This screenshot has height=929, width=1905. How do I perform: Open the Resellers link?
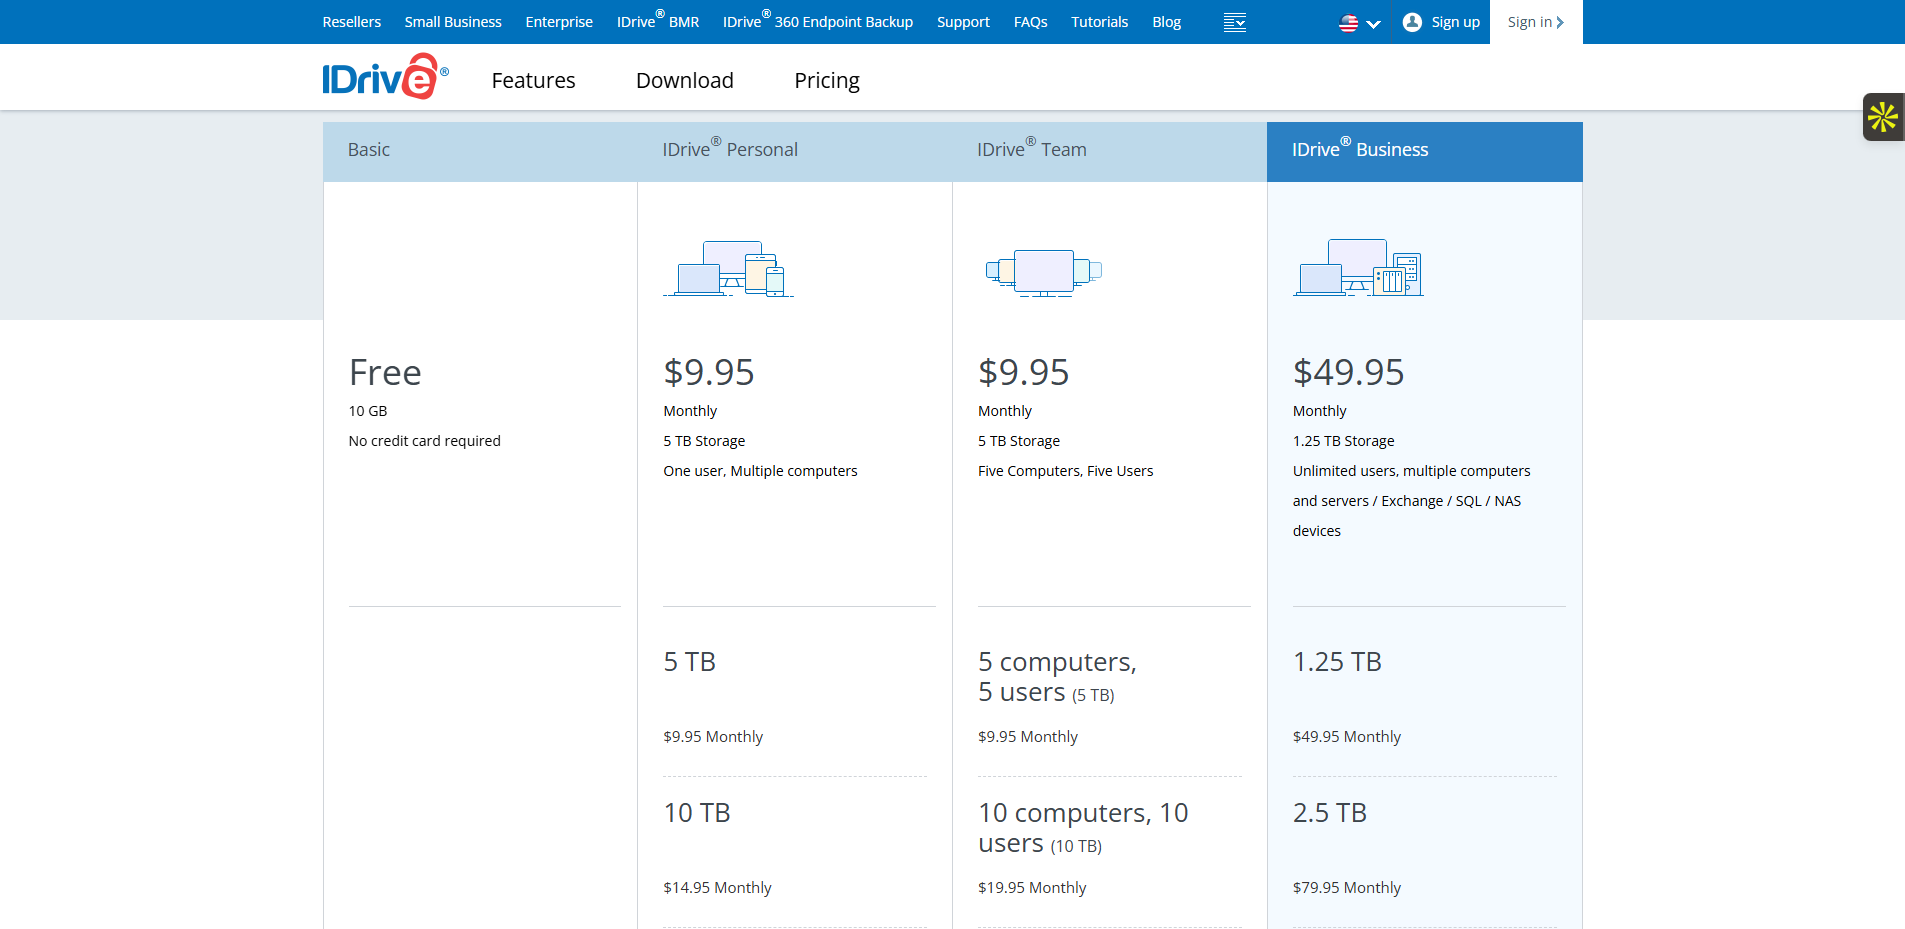(351, 22)
